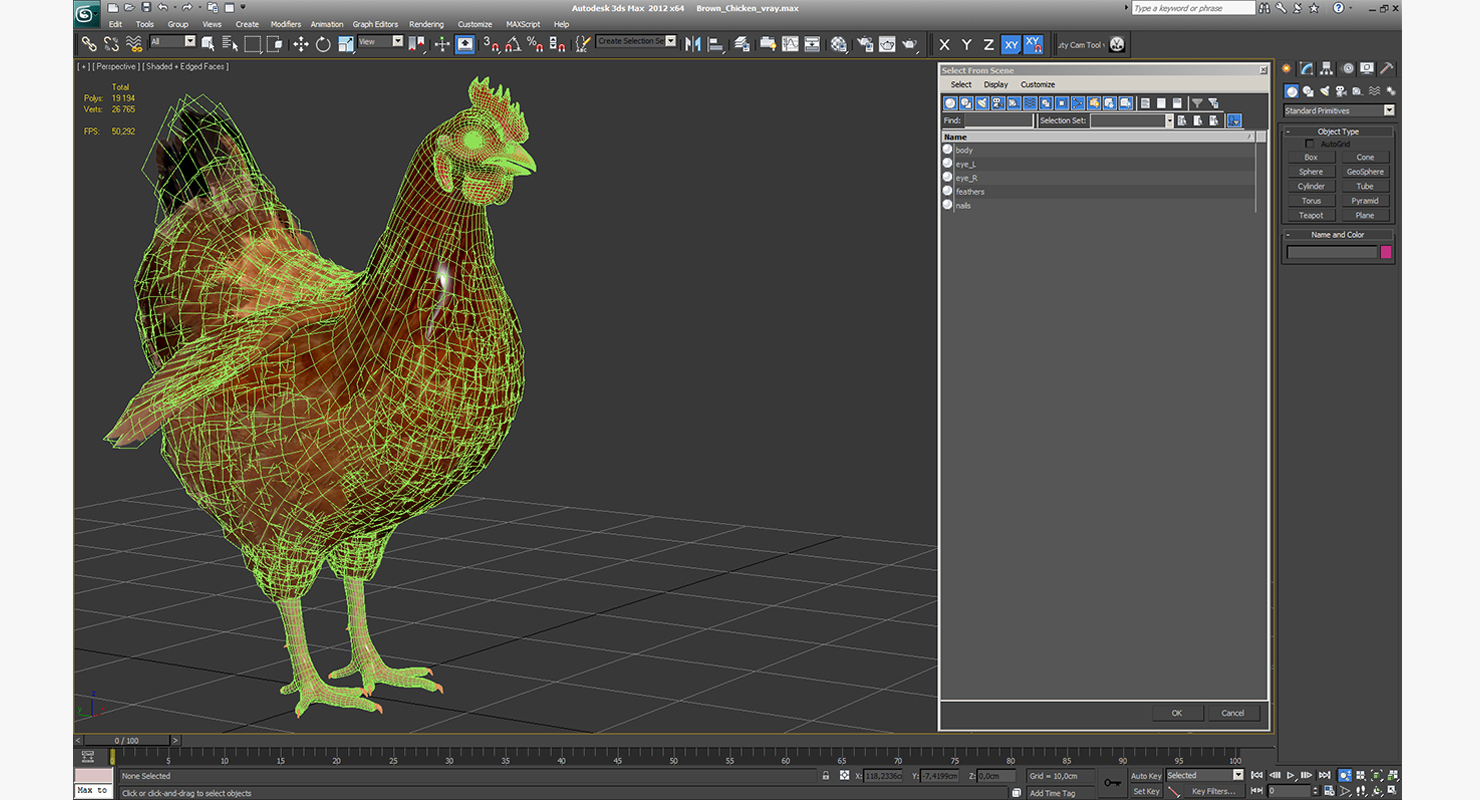1480x800 pixels.
Task: Click the Render Production teapot icon
Action: [x=910, y=44]
